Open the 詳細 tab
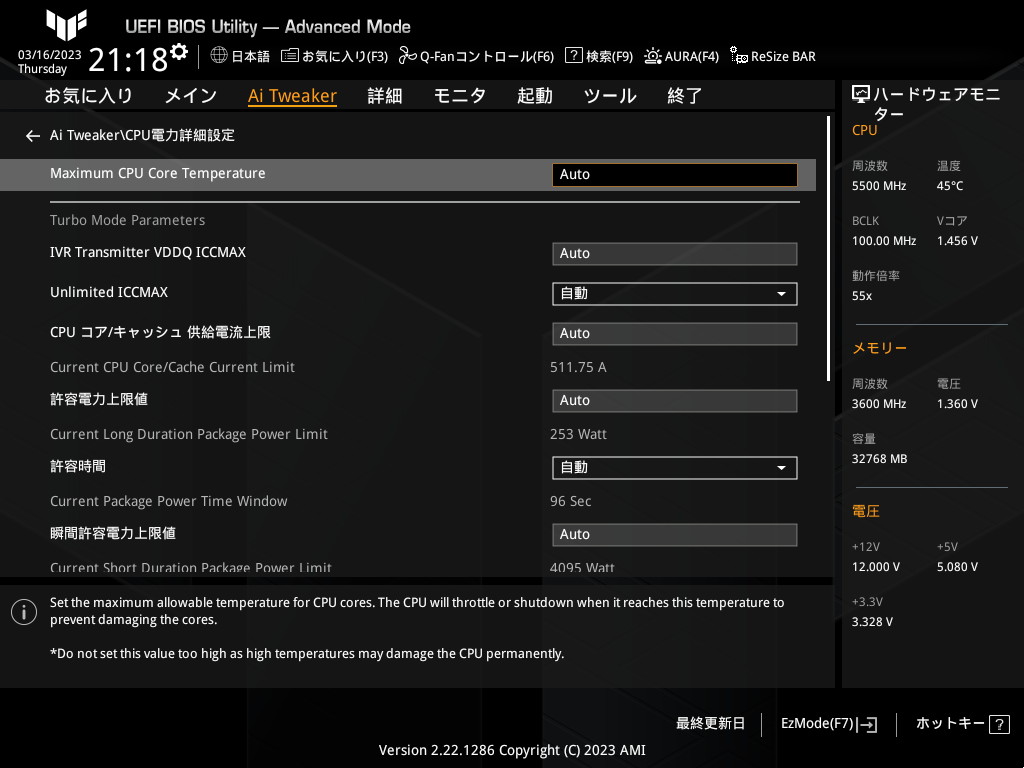 pyautogui.click(x=385, y=96)
